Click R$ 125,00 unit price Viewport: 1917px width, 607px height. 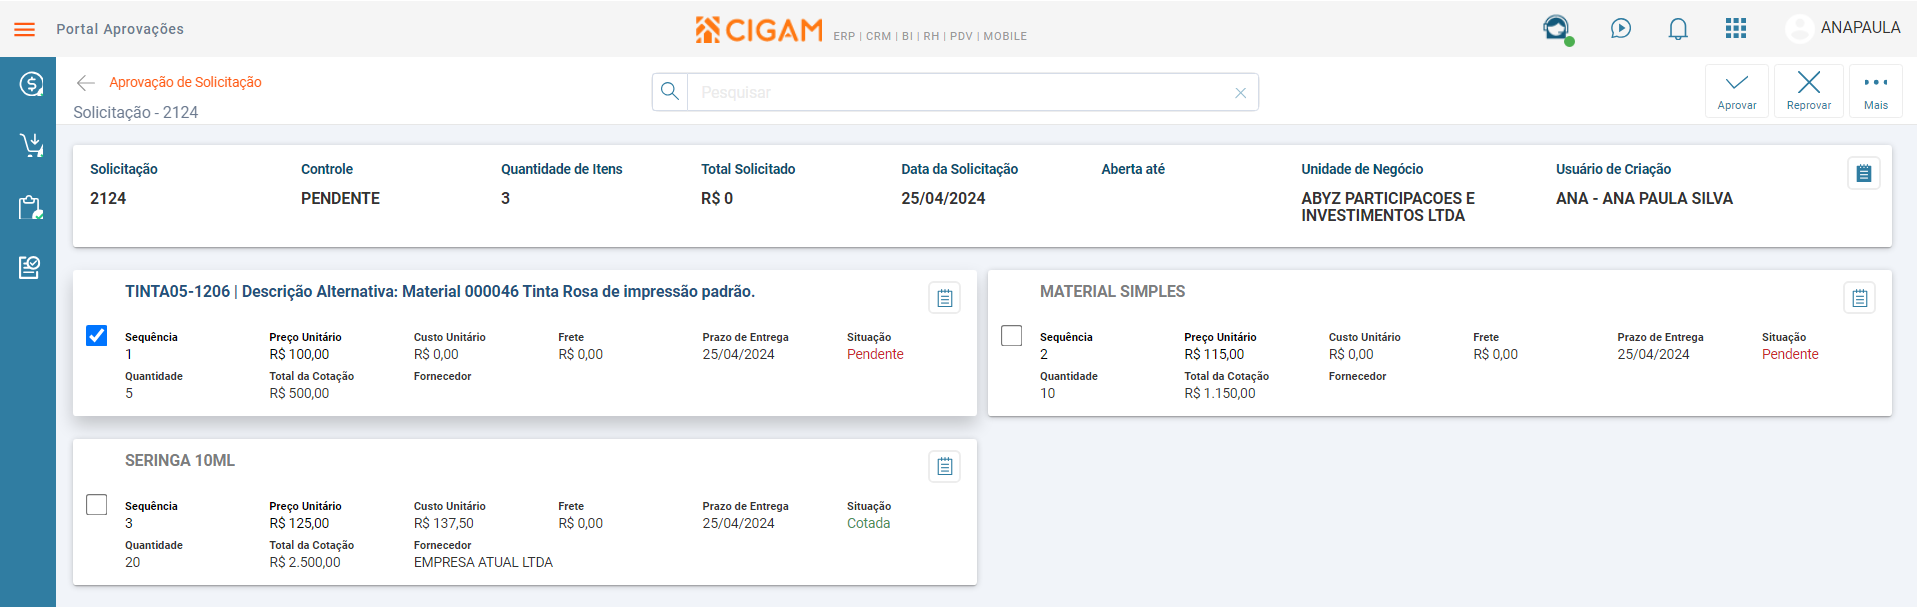point(299,523)
